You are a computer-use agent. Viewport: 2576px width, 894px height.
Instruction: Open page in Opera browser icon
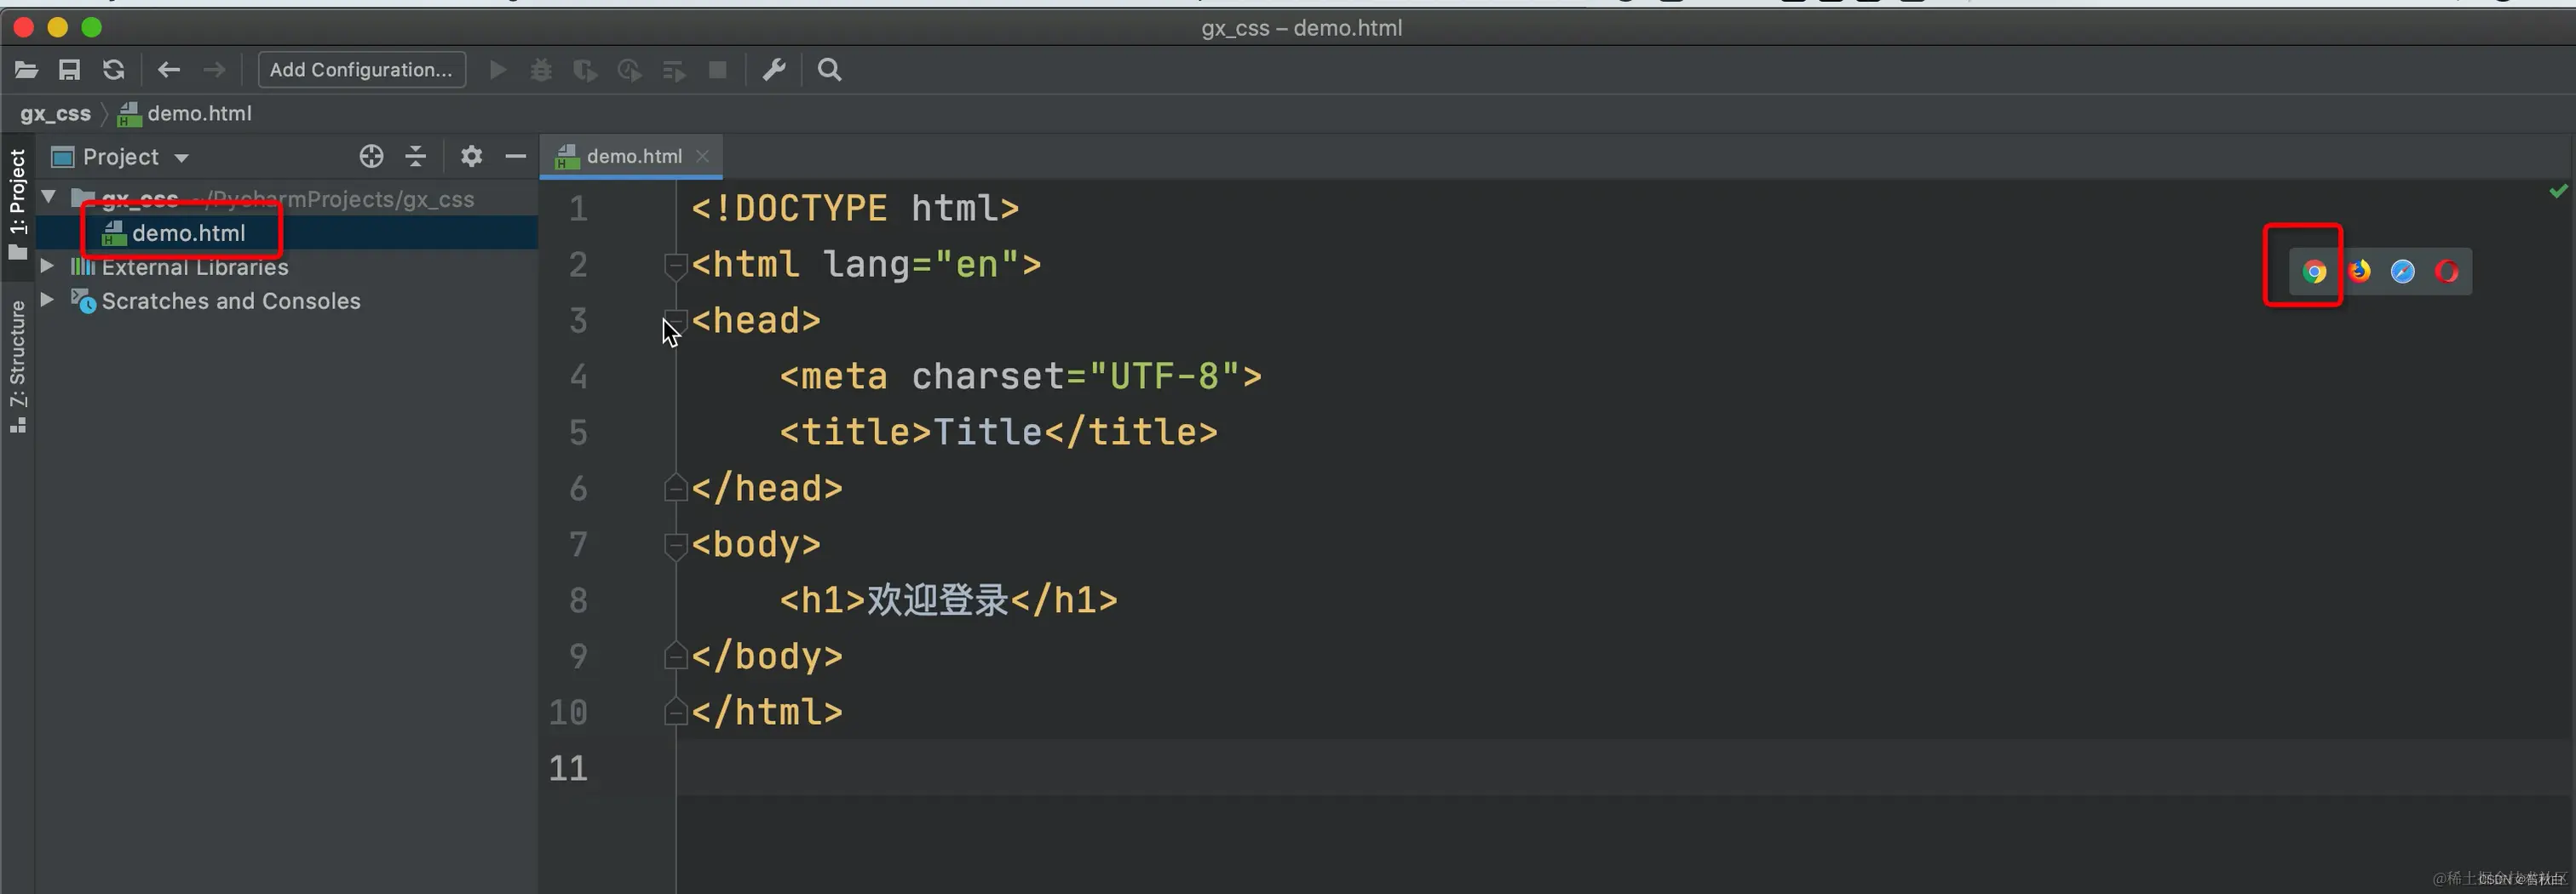tap(2447, 271)
